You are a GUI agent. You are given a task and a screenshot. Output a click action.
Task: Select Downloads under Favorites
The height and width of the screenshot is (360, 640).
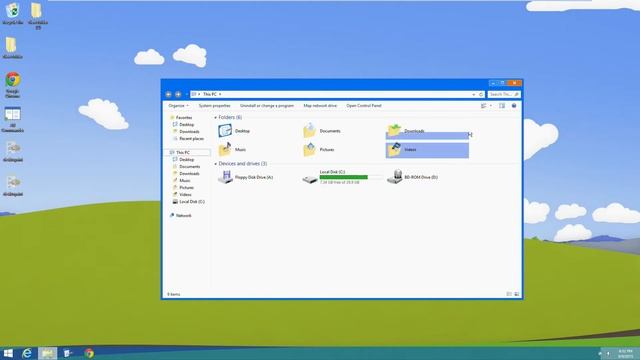(186, 131)
